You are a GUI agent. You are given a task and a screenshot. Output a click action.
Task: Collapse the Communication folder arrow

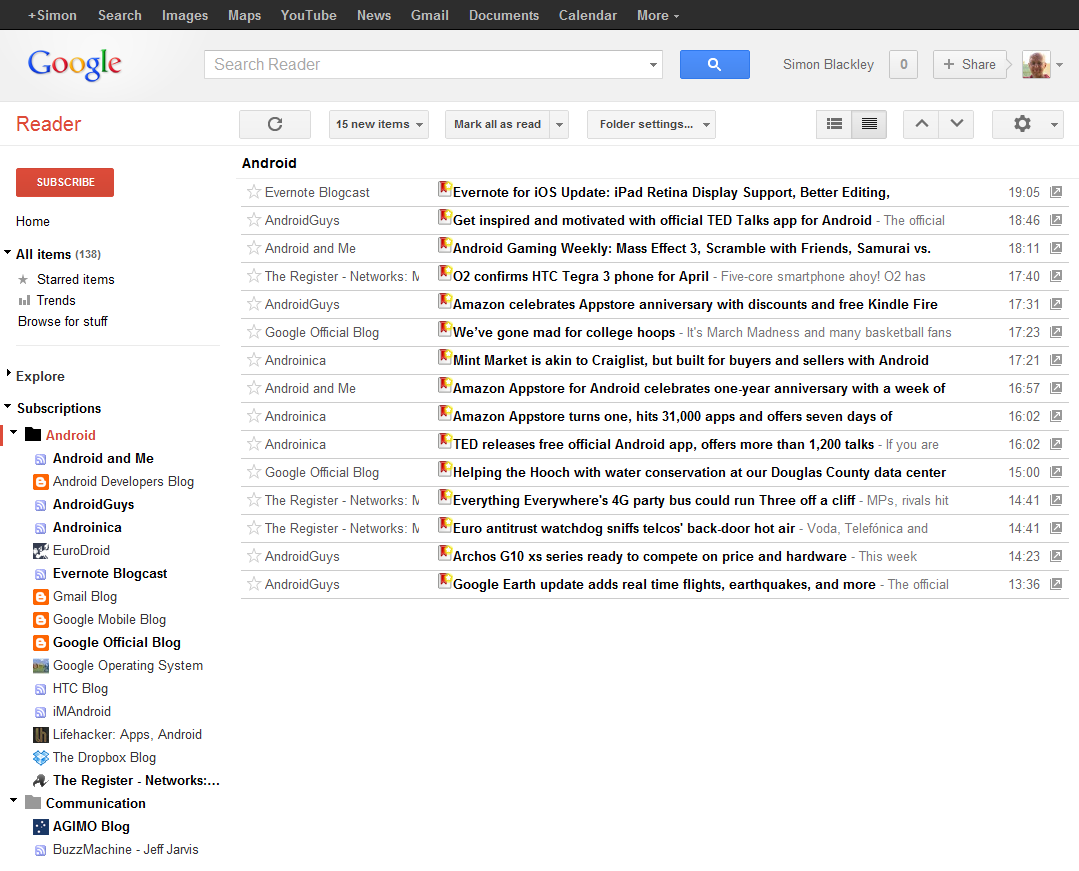pos(14,801)
